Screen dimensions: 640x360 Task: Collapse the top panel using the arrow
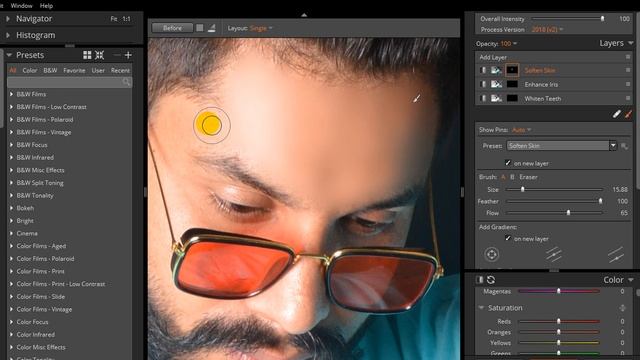pyautogui.click(x=304, y=15)
